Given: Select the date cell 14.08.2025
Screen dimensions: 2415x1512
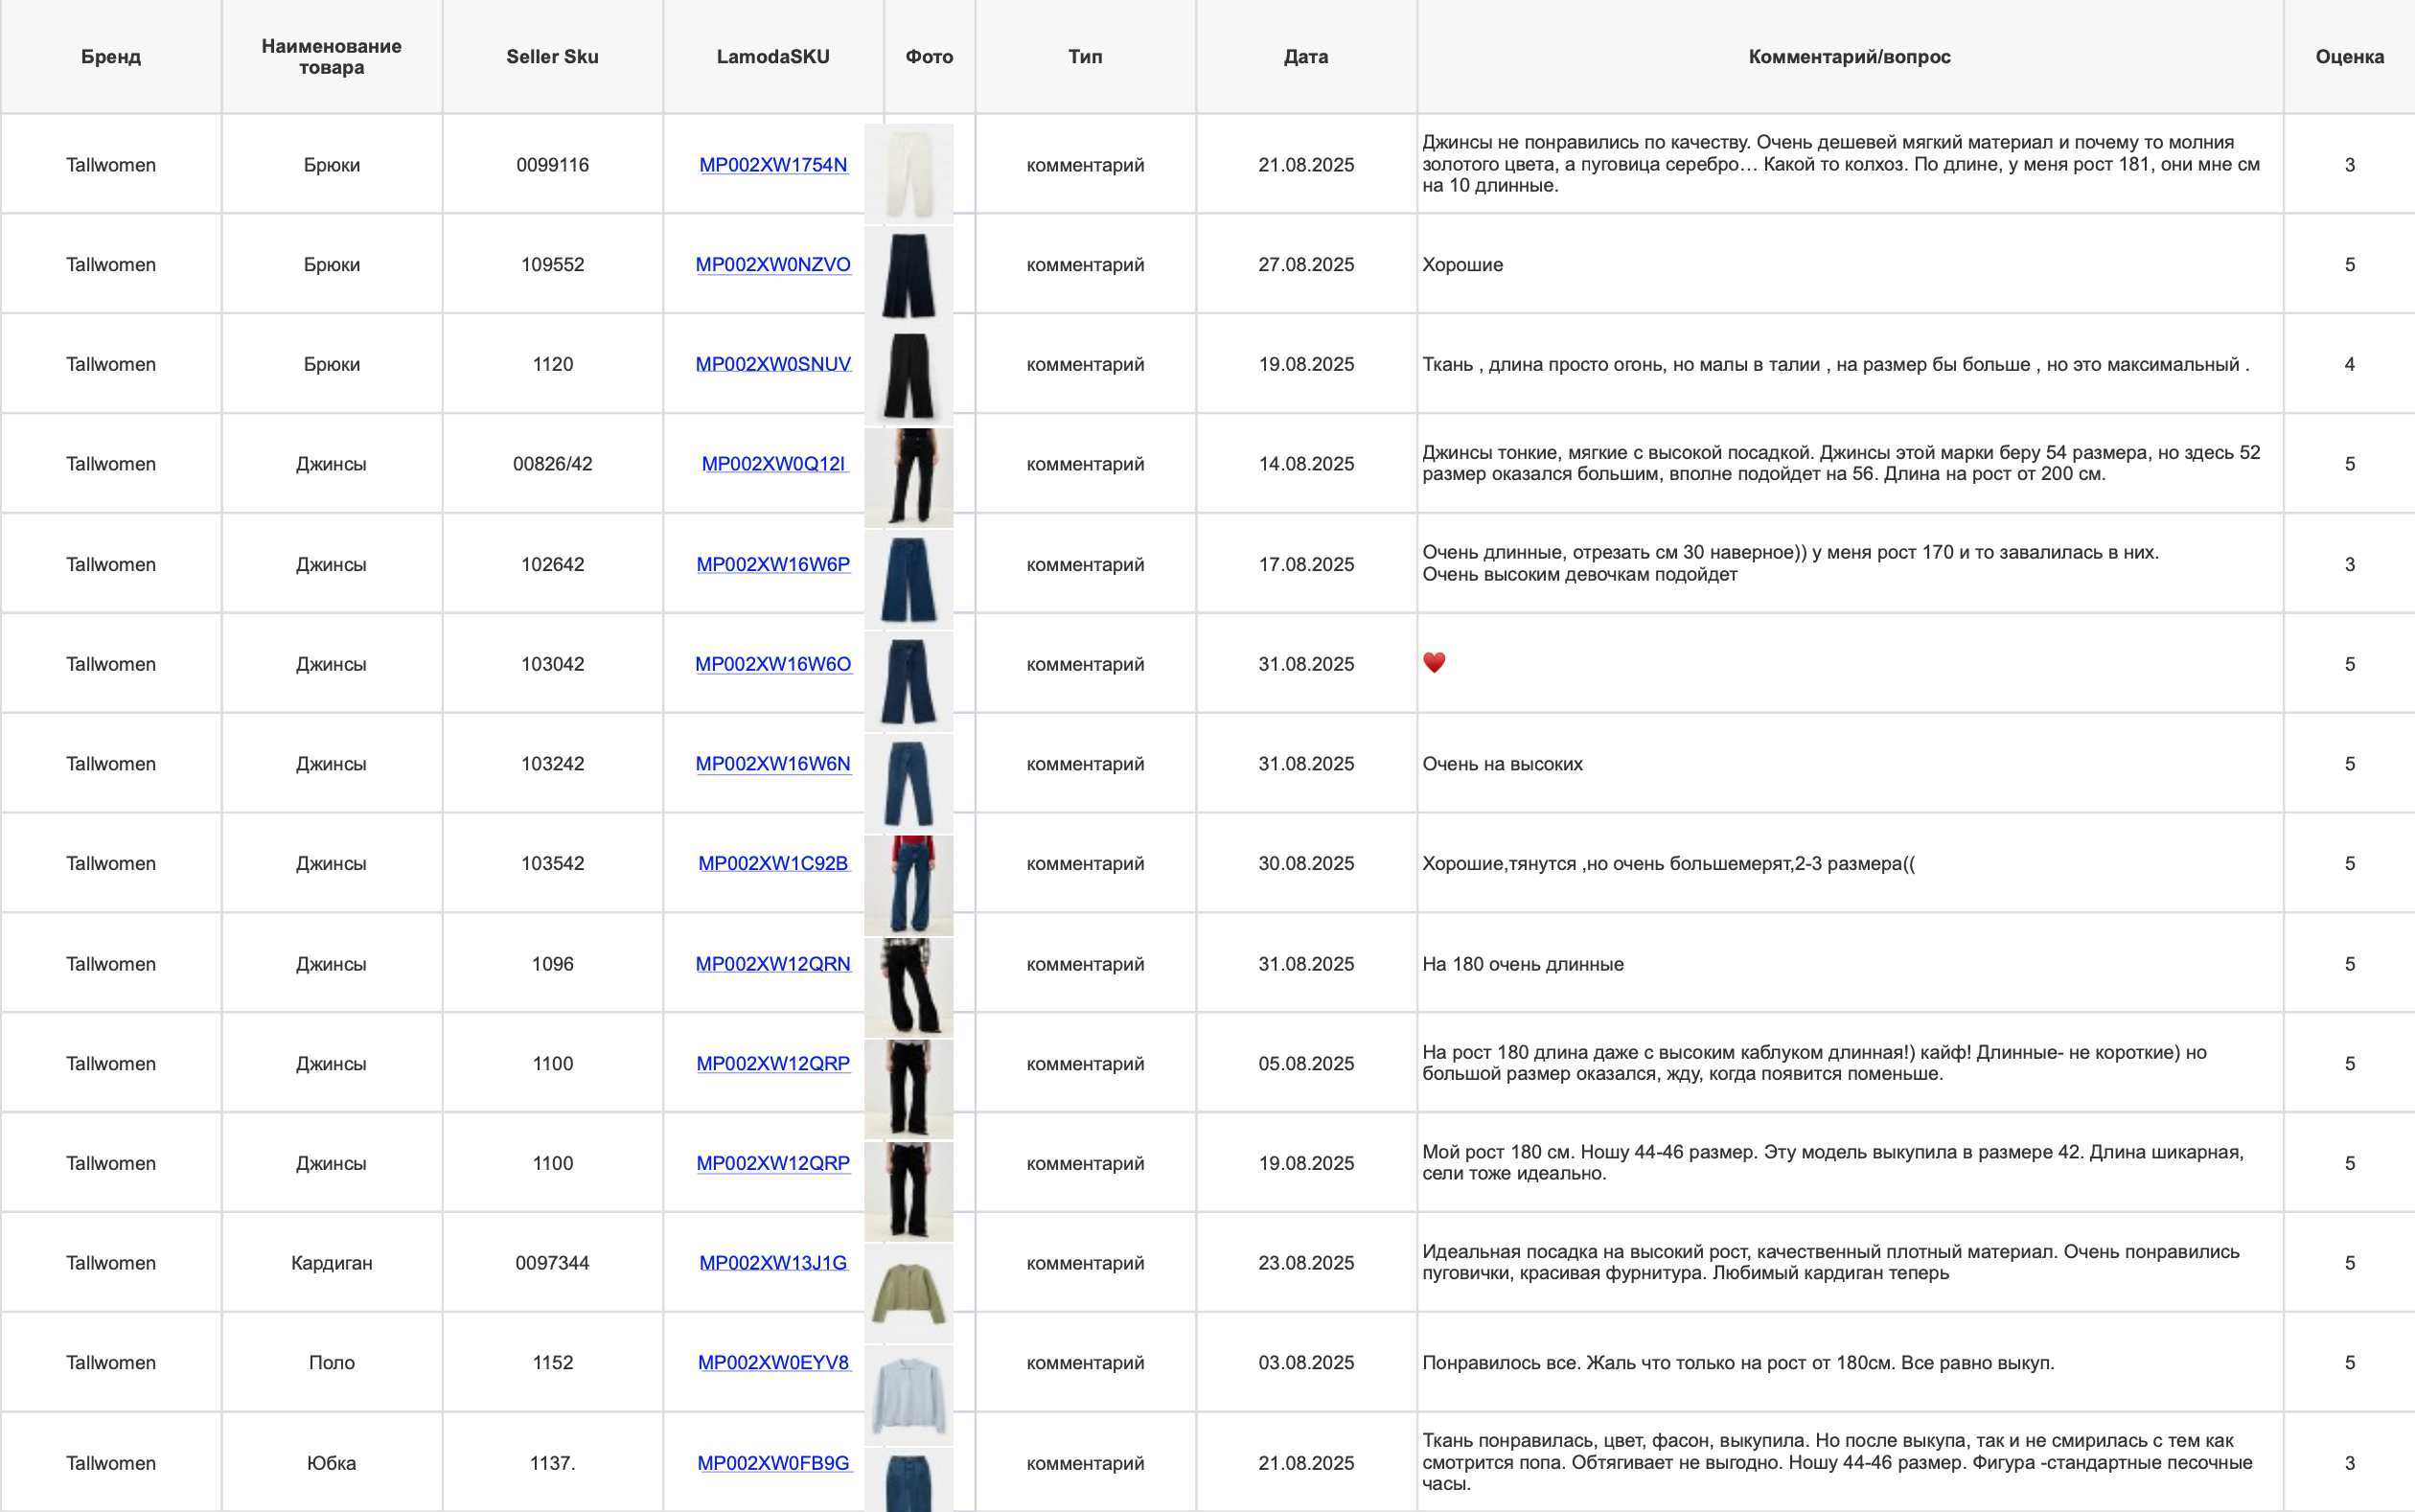Looking at the screenshot, I should (1306, 464).
